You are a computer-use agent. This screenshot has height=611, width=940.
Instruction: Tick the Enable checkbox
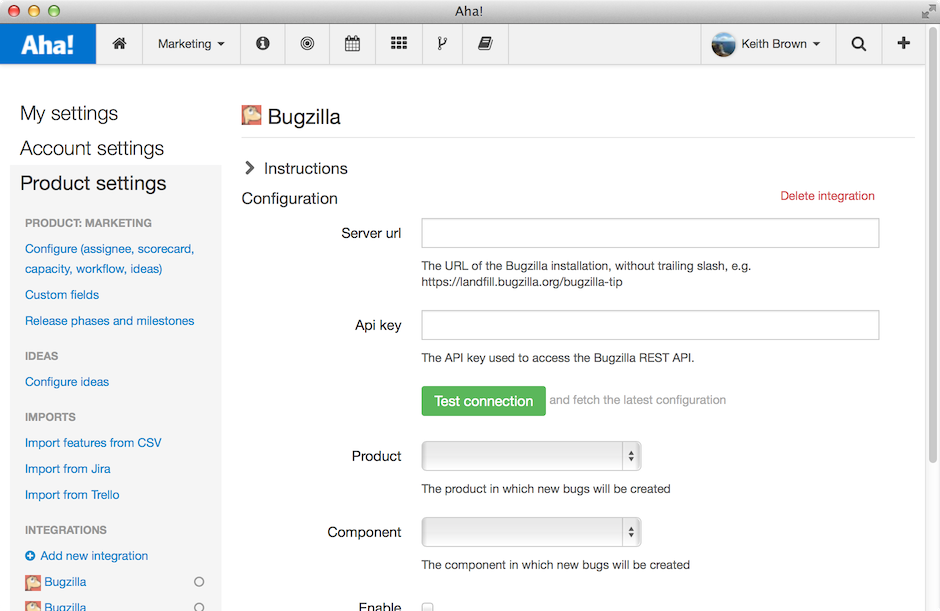pos(427,607)
